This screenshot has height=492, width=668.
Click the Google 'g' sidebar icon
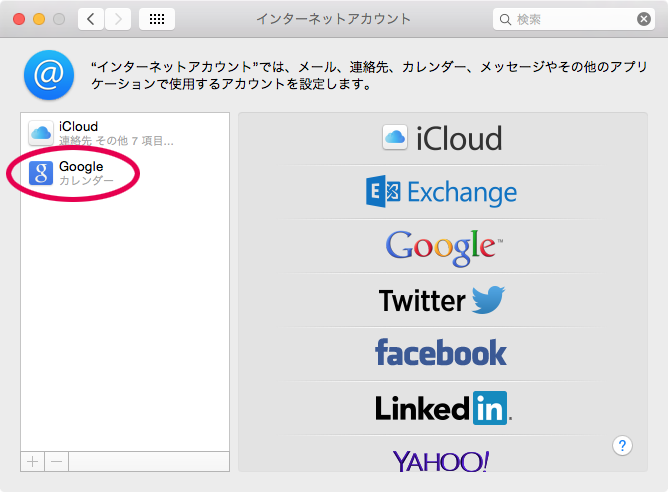pyautogui.click(x=41, y=173)
